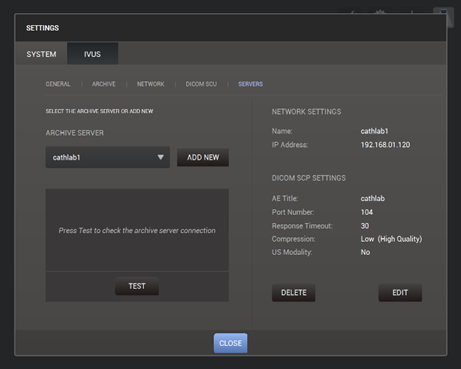
Task: Switch to the SYSTEM tab
Action: pos(41,54)
